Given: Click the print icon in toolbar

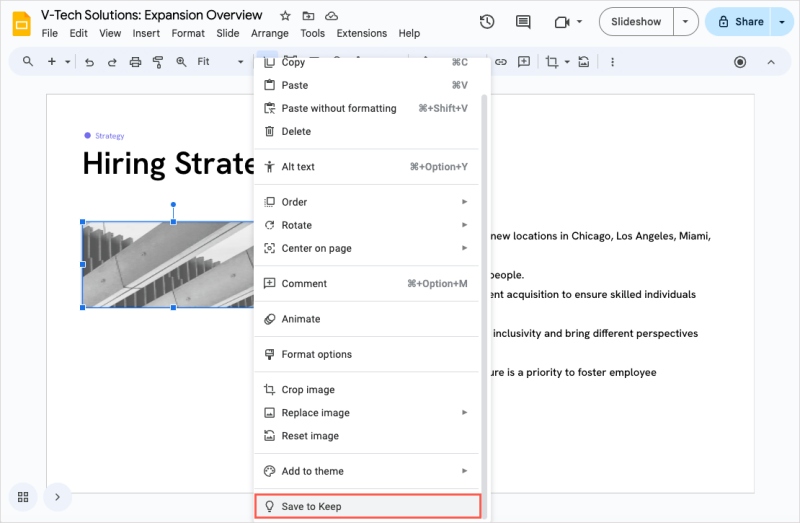Looking at the screenshot, I should [135, 62].
